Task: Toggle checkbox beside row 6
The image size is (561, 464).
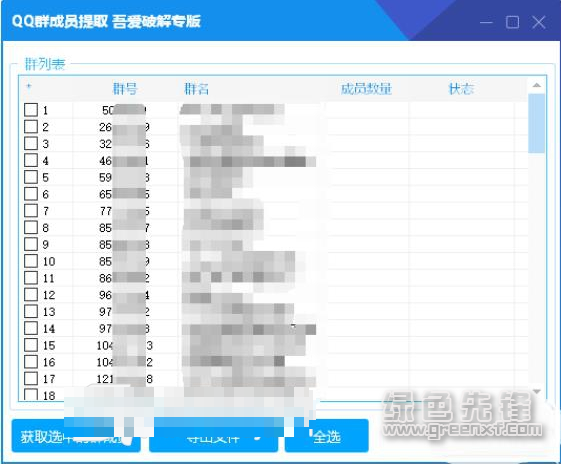Action: [x=31, y=194]
